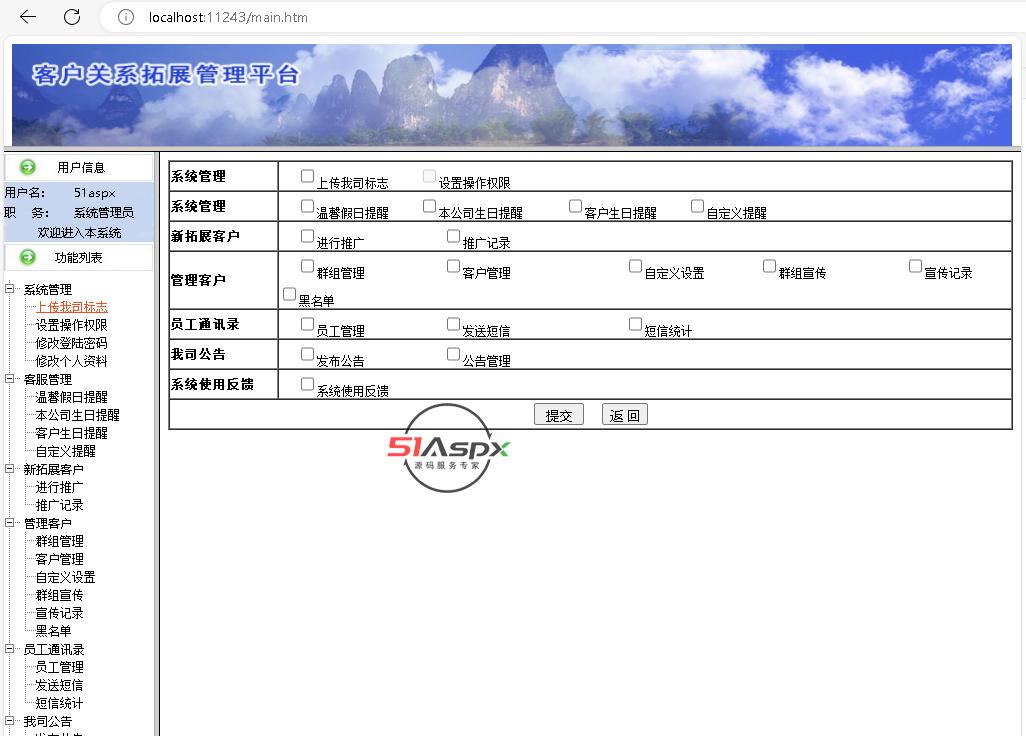Check the 自定义设置 checkbox
The width and height of the screenshot is (1026, 736).
click(x=635, y=266)
